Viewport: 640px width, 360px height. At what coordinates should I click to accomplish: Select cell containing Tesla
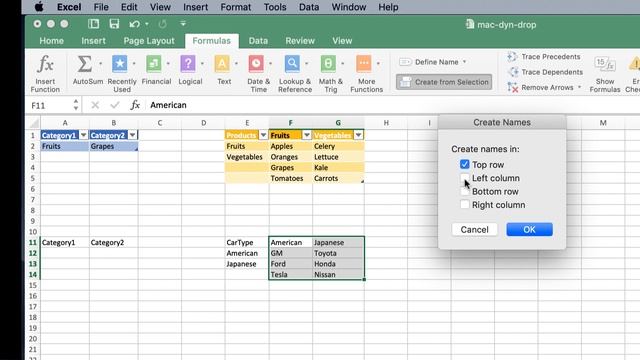pyautogui.click(x=290, y=275)
